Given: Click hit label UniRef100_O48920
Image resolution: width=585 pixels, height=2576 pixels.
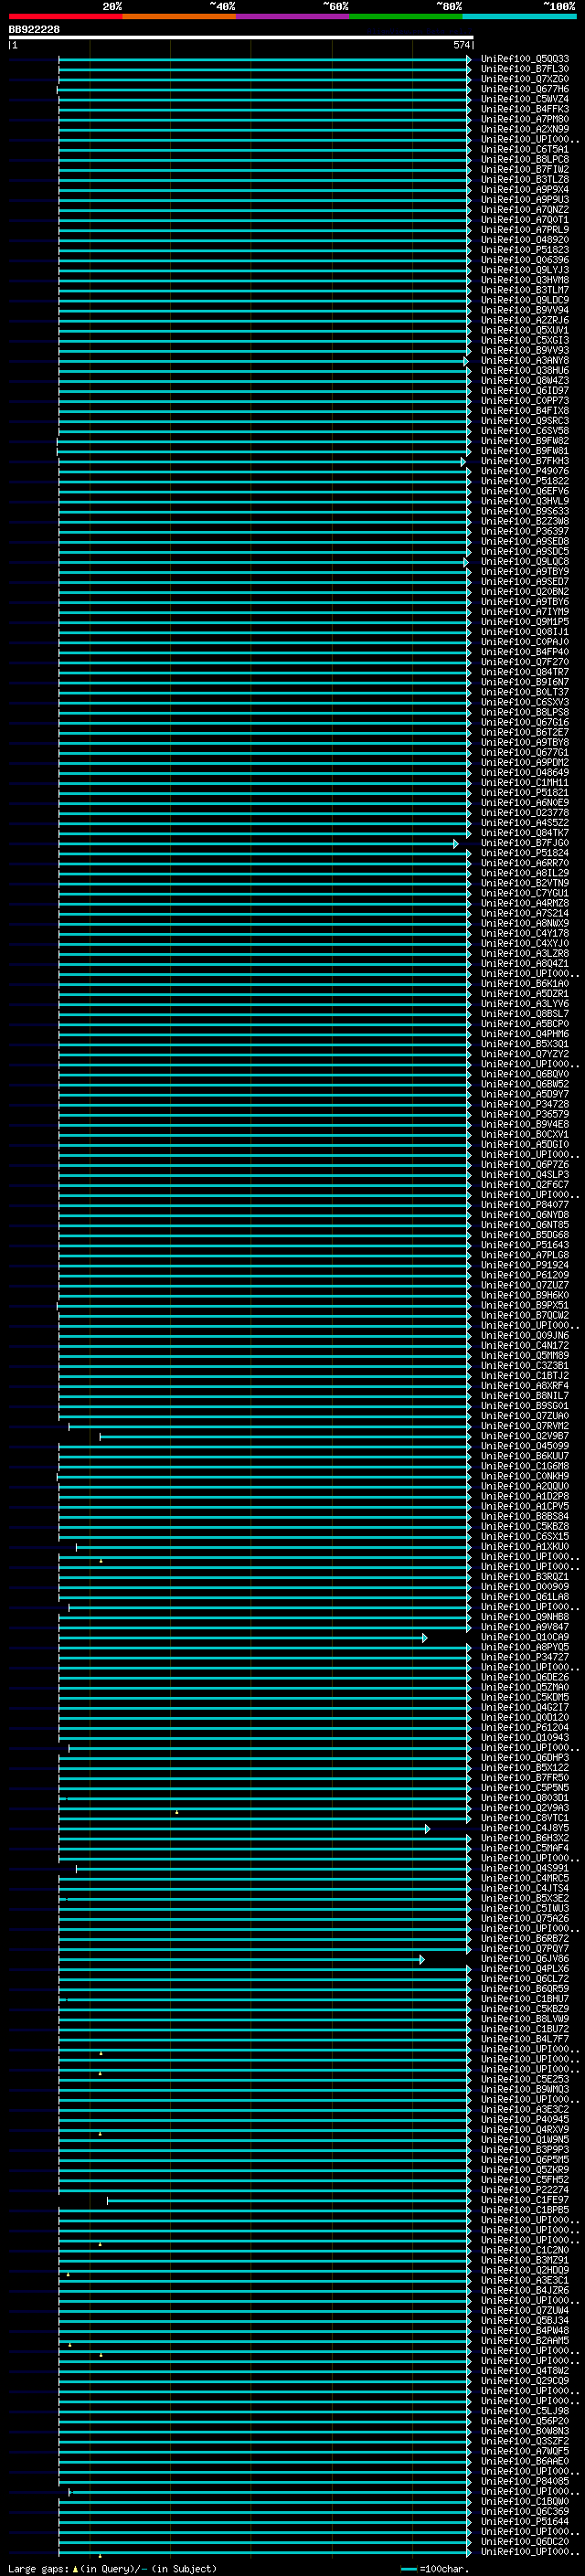Looking at the screenshot, I should (525, 240).
